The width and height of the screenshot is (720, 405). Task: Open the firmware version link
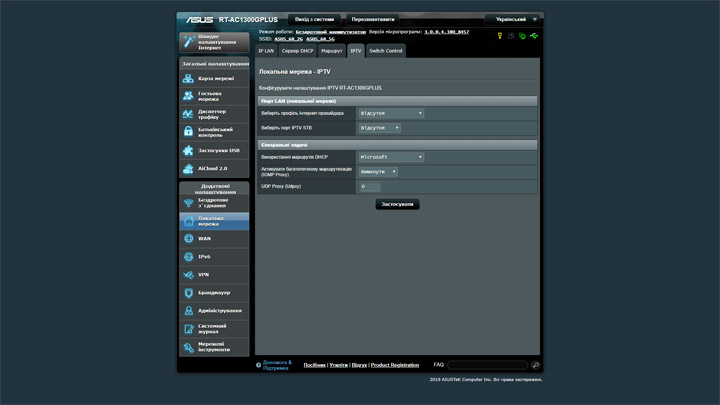447,32
